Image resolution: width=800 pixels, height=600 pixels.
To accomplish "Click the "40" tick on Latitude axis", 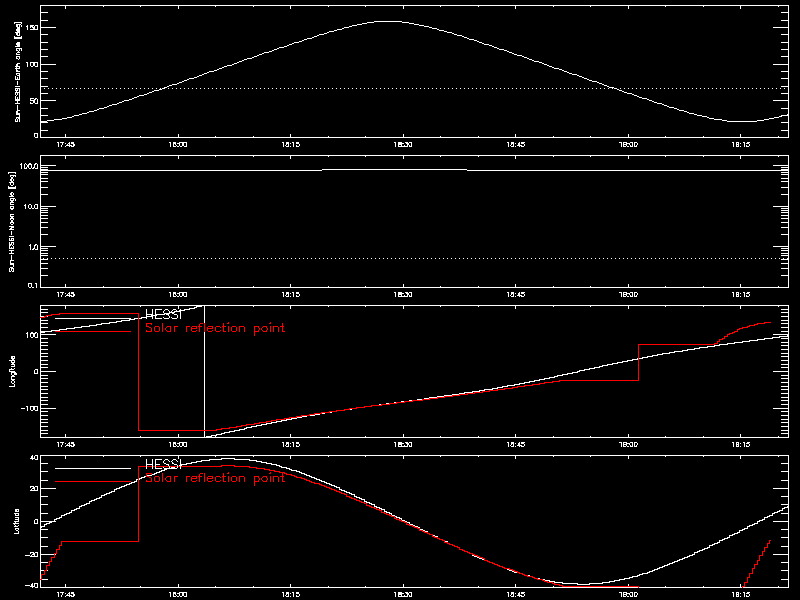I will click(34, 458).
